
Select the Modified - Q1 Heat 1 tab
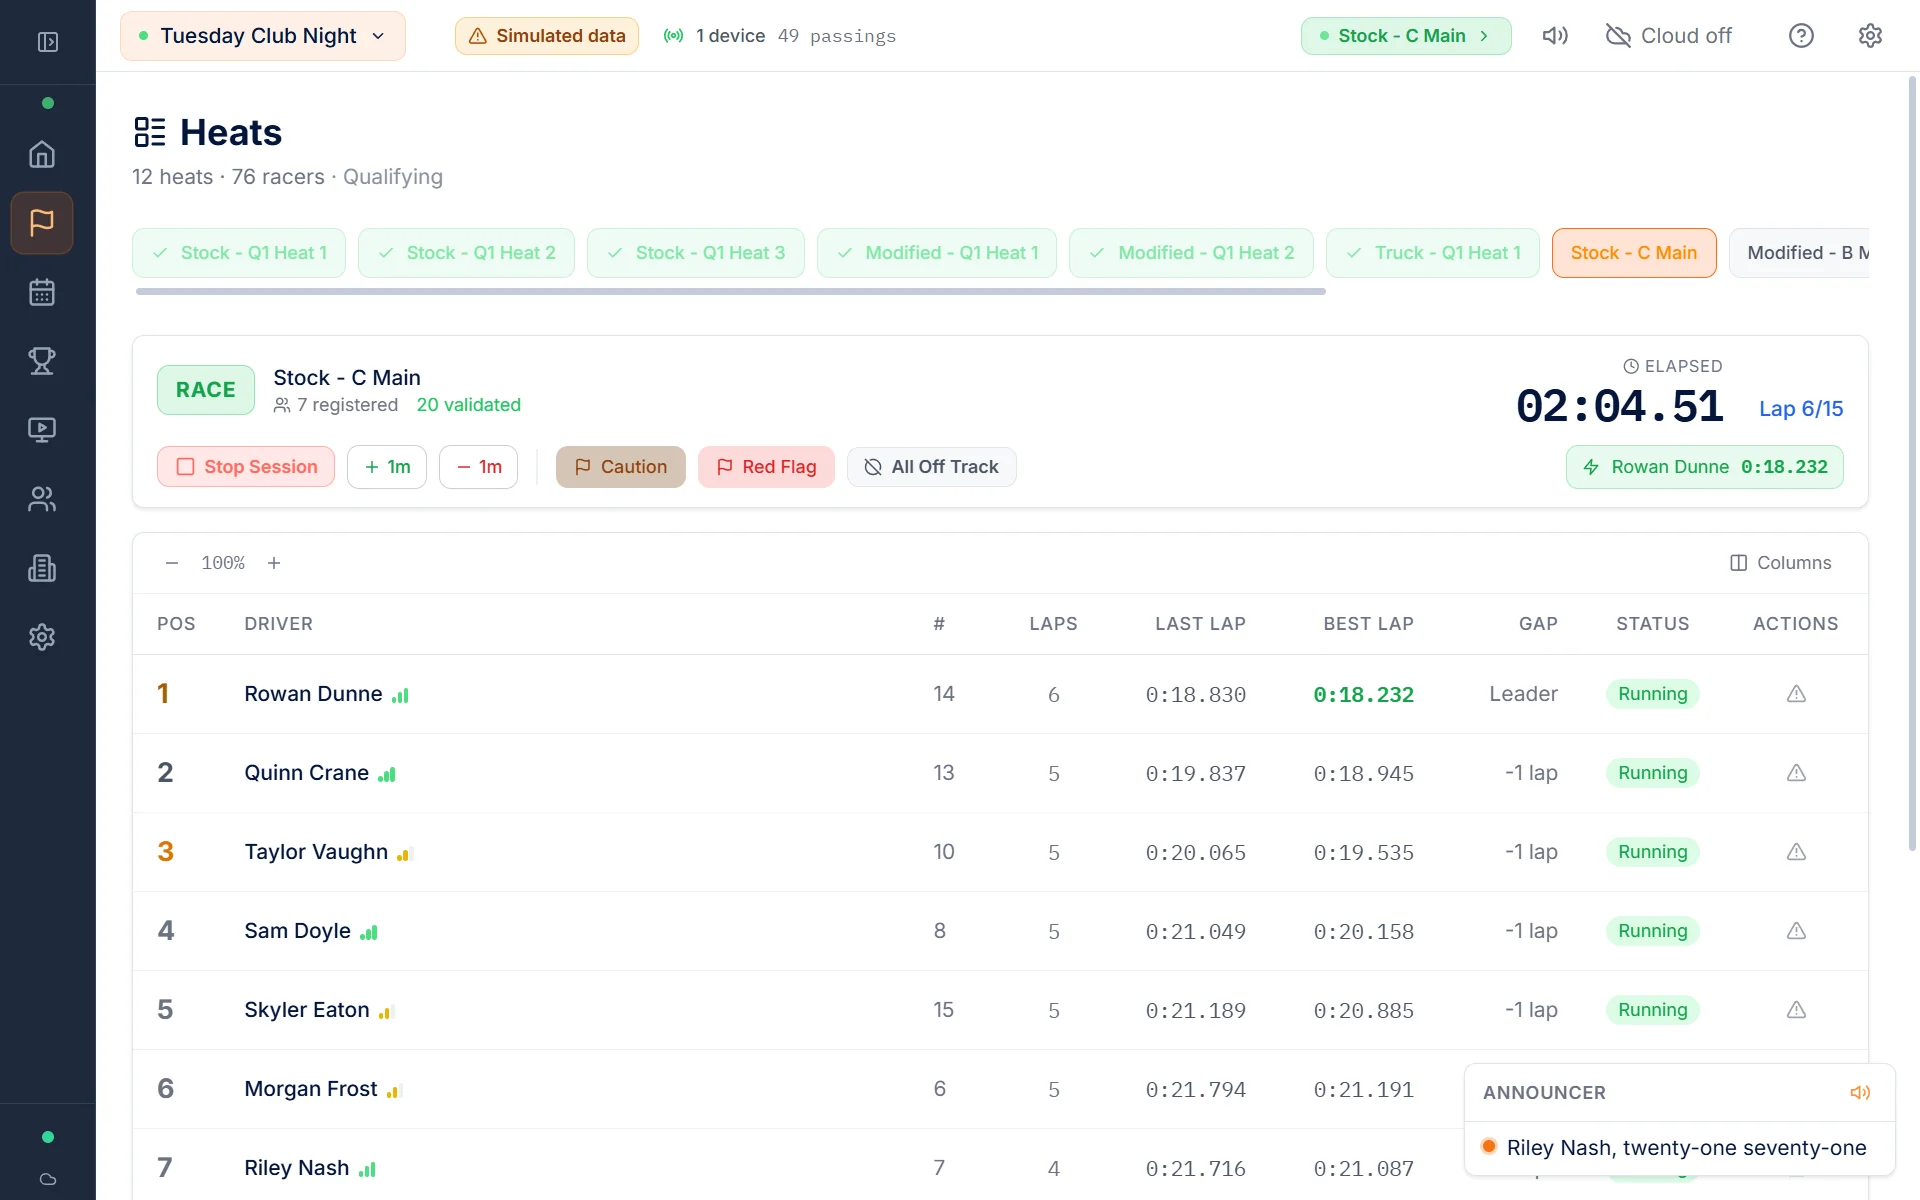pyautogui.click(x=937, y=253)
